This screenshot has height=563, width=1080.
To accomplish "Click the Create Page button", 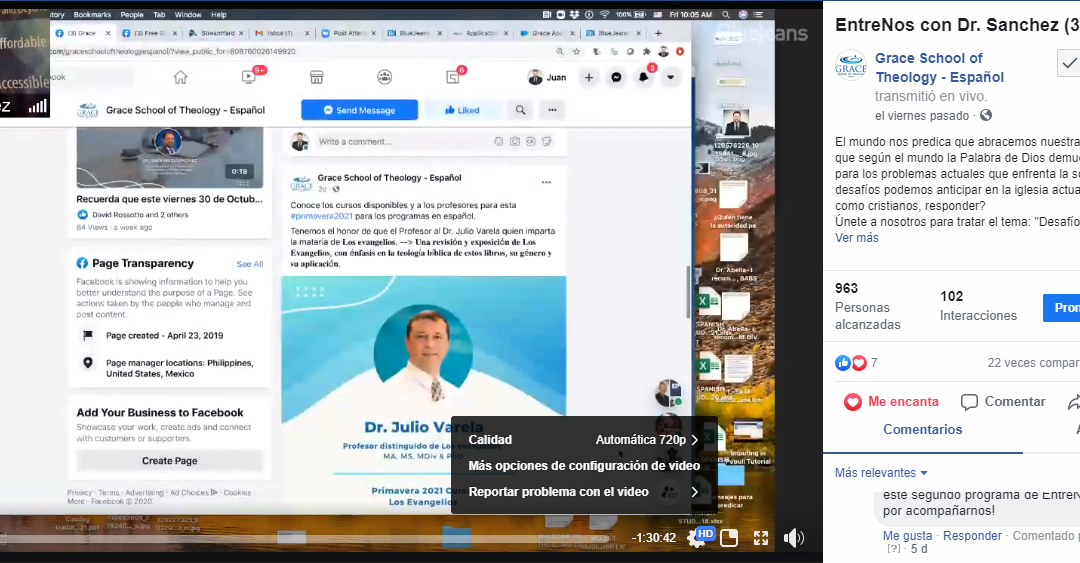I will pyautogui.click(x=169, y=461).
